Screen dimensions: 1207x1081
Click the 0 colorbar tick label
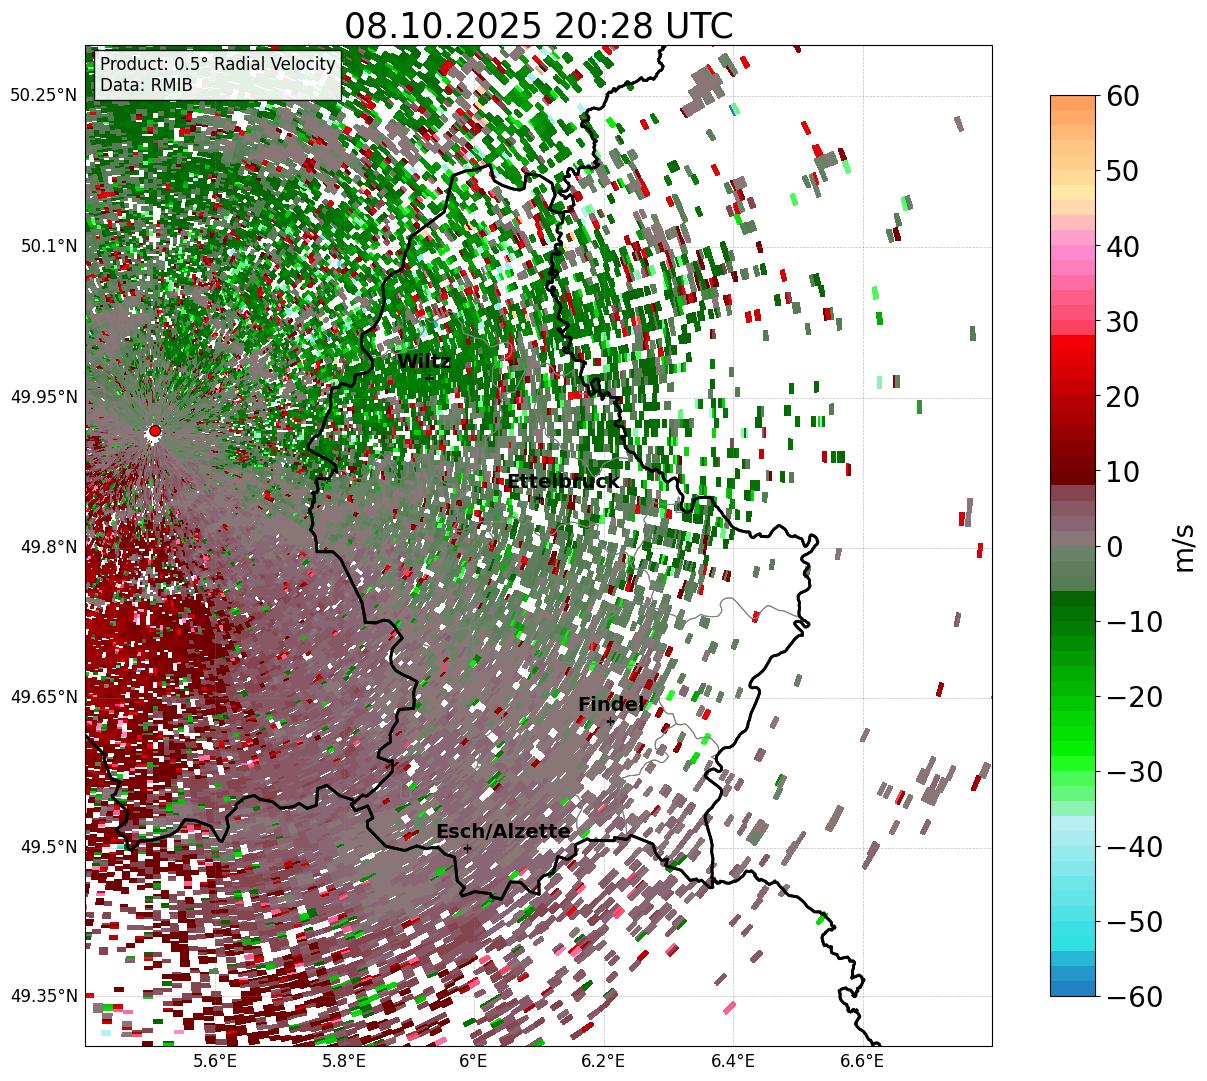click(1114, 547)
